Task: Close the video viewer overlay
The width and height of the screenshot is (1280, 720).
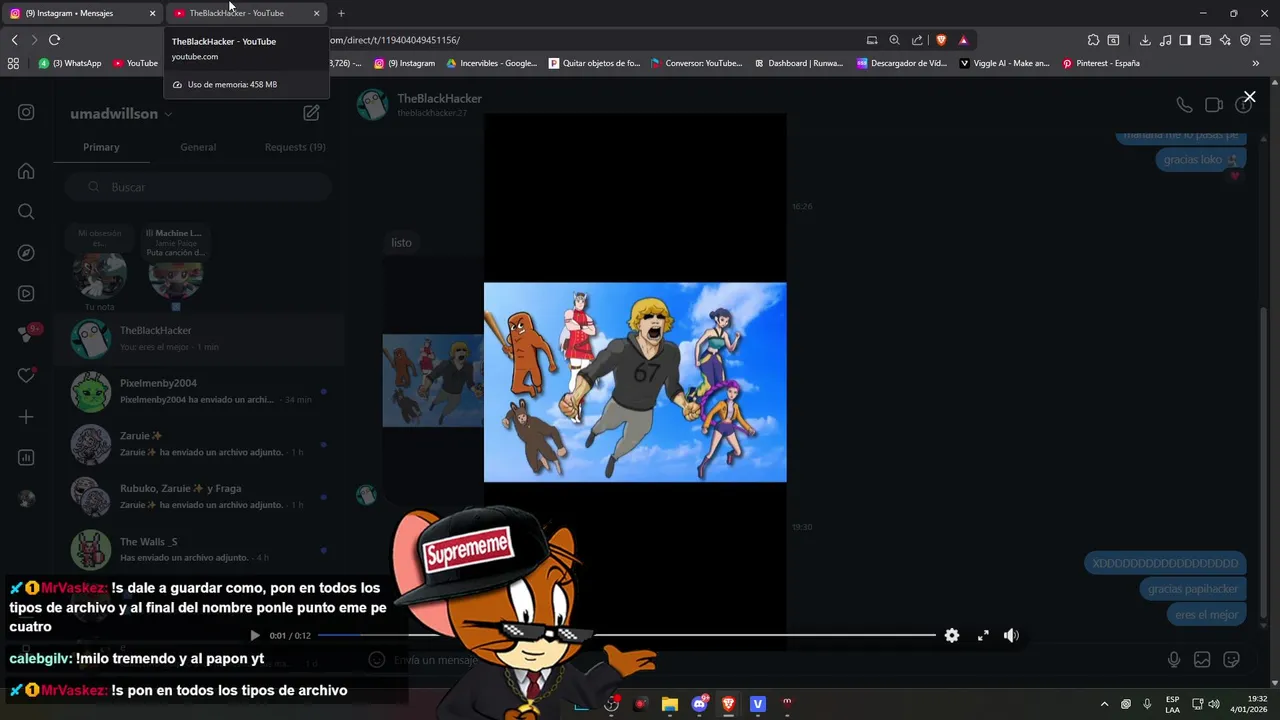Action: 1249,97
